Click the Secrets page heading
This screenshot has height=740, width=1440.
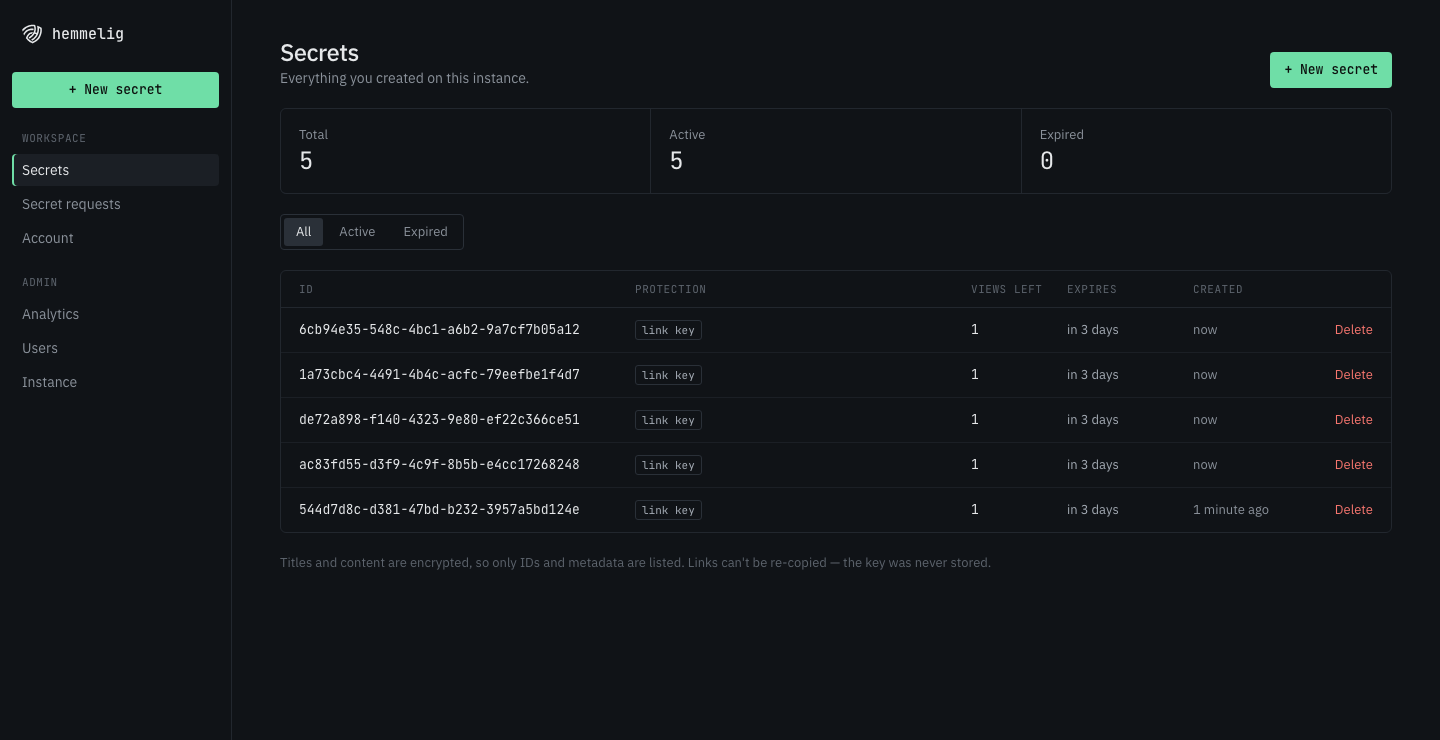click(319, 53)
